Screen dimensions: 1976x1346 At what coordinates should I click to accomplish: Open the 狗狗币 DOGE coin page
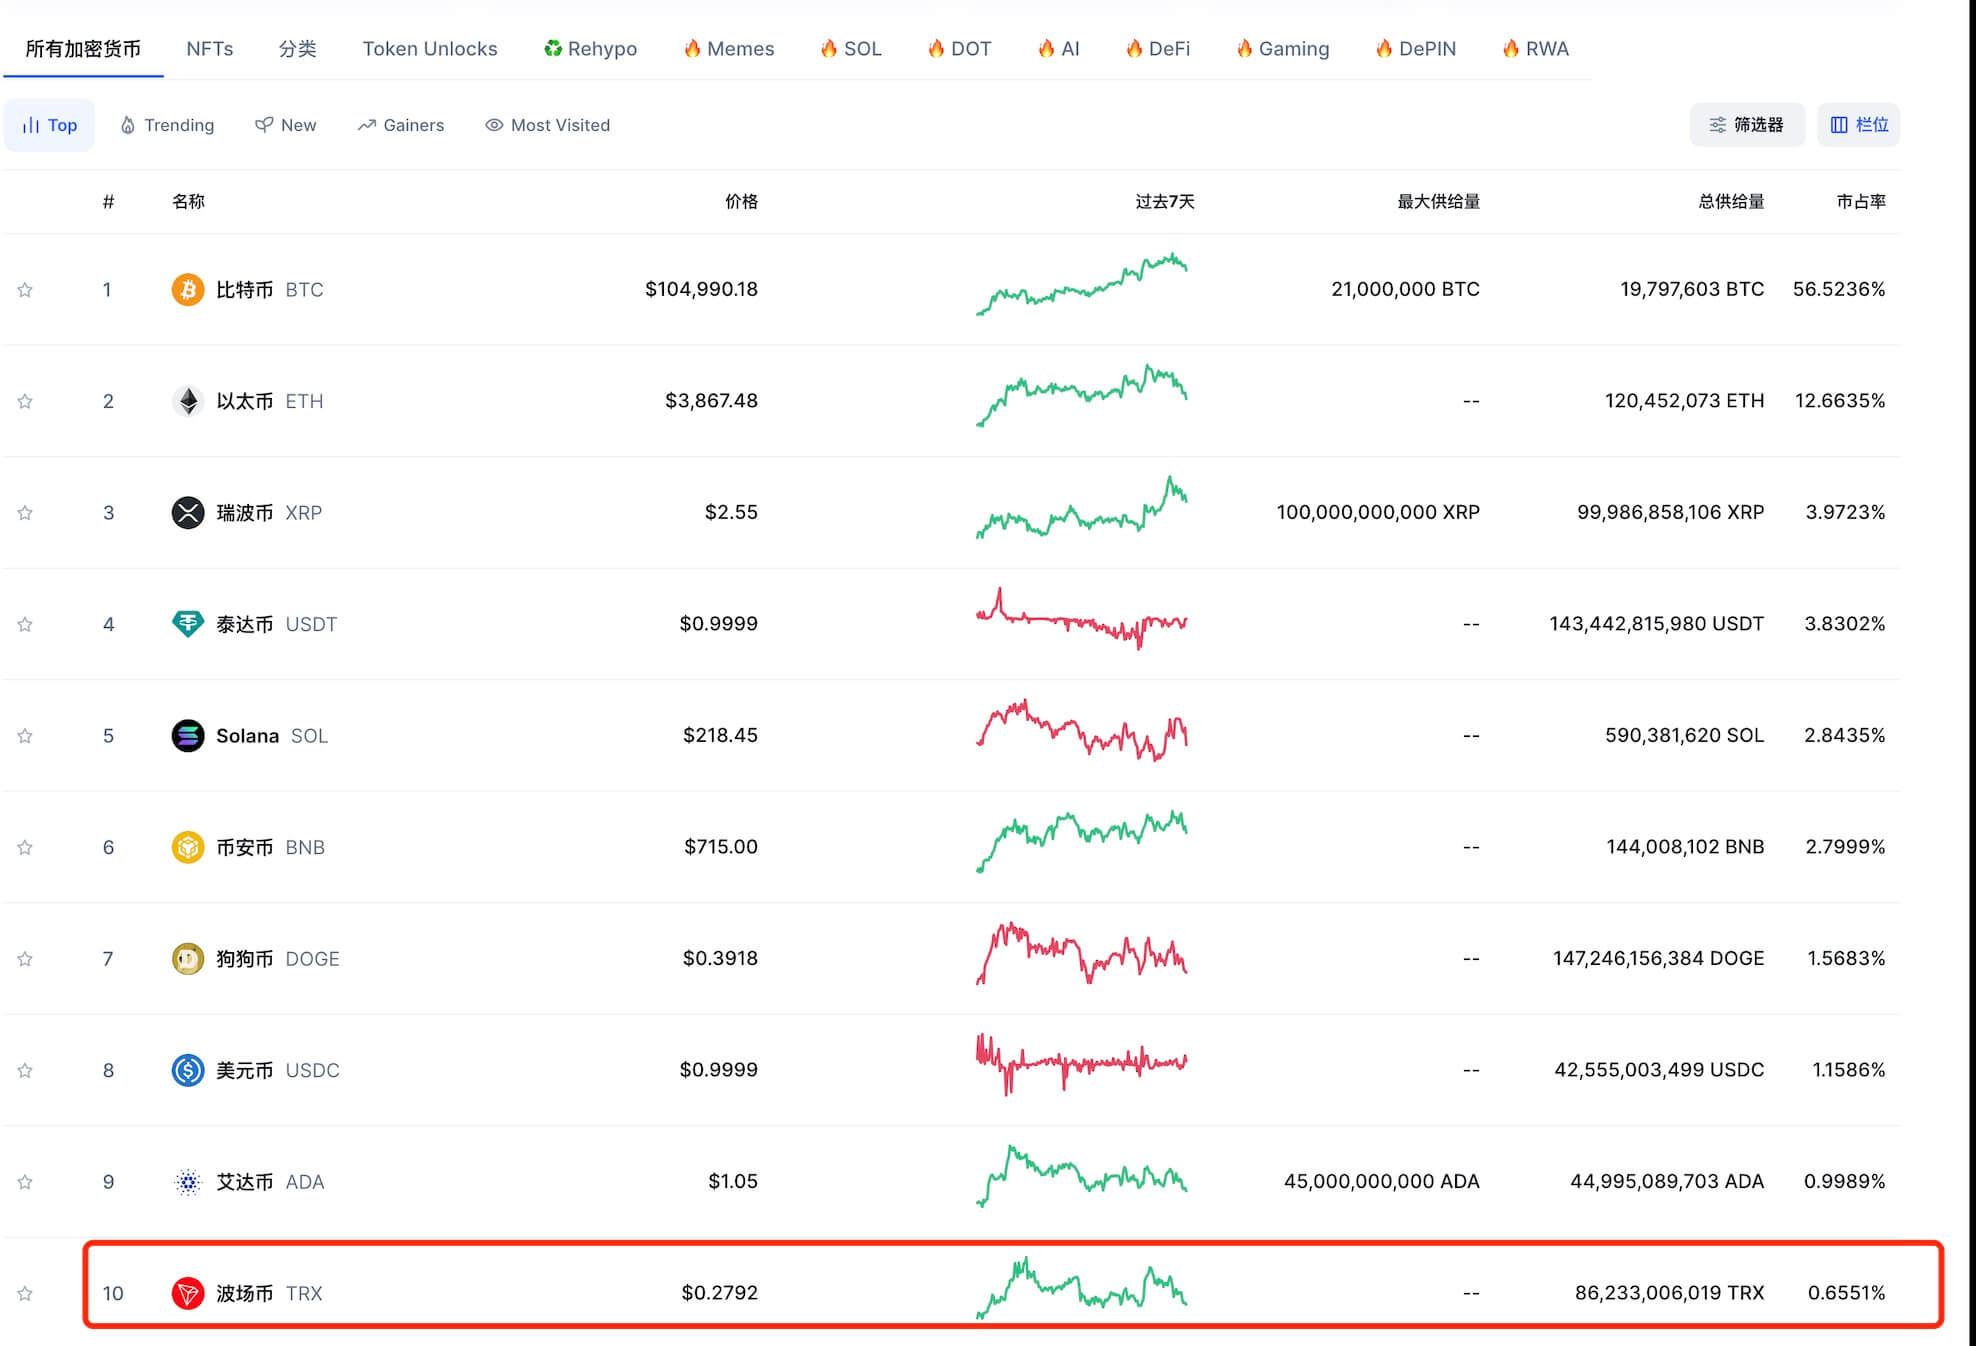pos(256,959)
